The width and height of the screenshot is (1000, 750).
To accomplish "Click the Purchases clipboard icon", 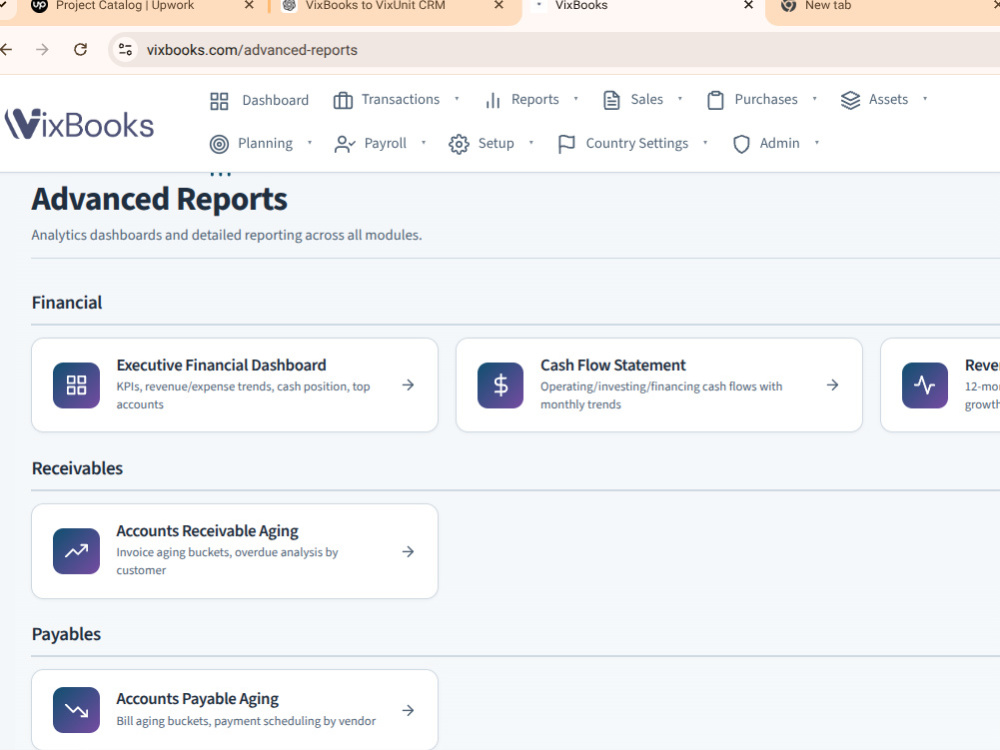I will pyautogui.click(x=716, y=100).
